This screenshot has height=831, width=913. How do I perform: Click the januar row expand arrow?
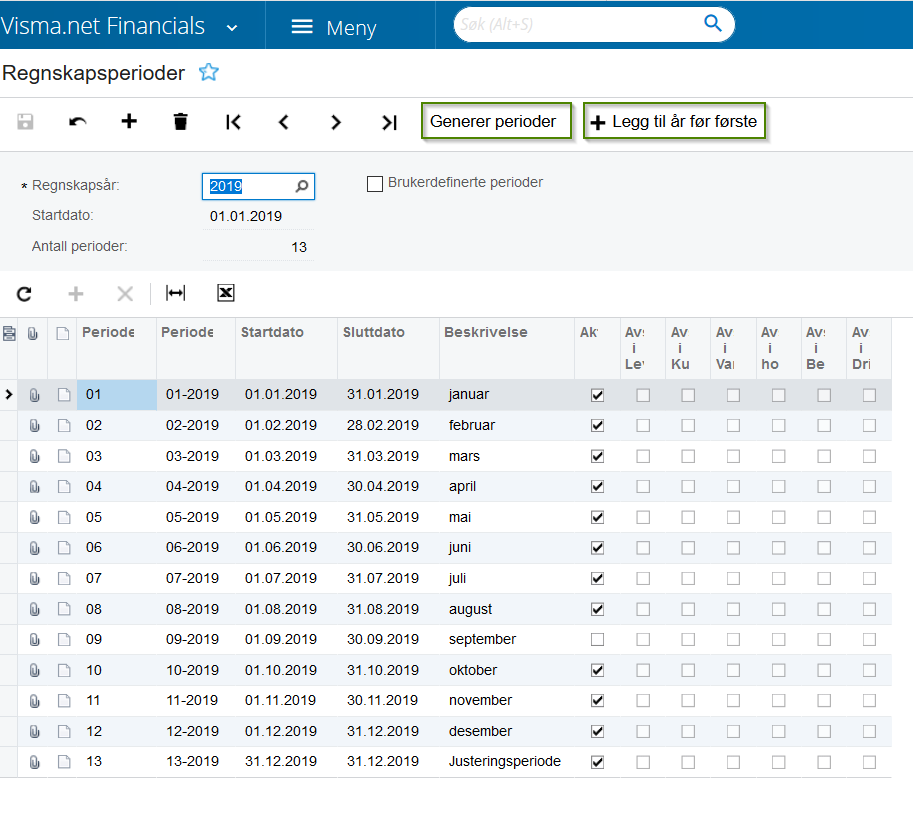coord(9,394)
